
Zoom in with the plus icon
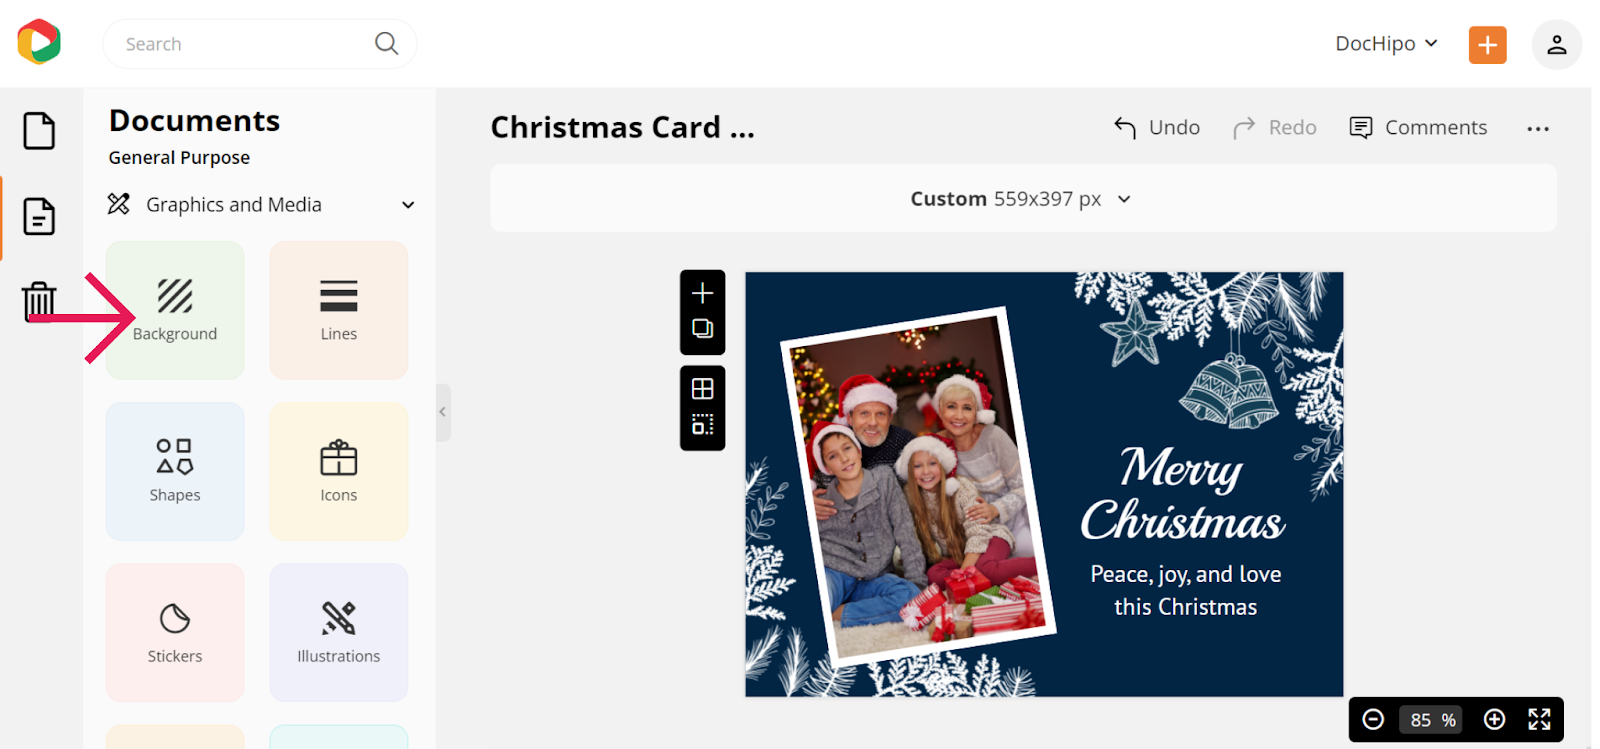point(1494,720)
